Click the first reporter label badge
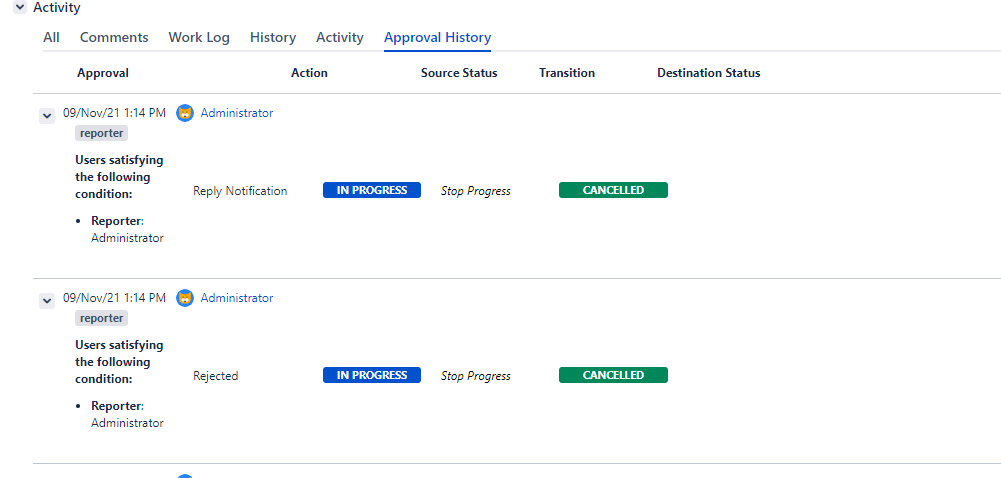This screenshot has height=478, width=1001. pos(102,133)
